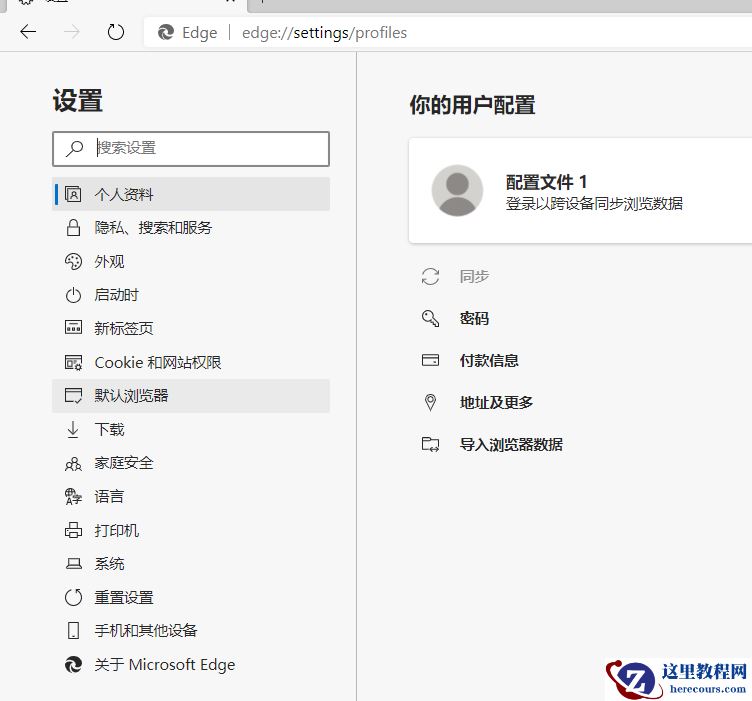Click the Edge logo beside 关于 Microsoft Edge
Image resolution: width=752 pixels, height=701 pixels.
coord(73,665)
